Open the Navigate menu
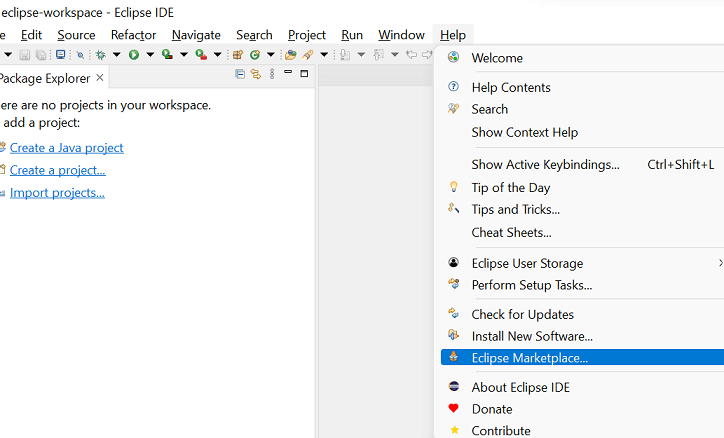The width and height of the screenshot is (724, 438). (196, 35)
